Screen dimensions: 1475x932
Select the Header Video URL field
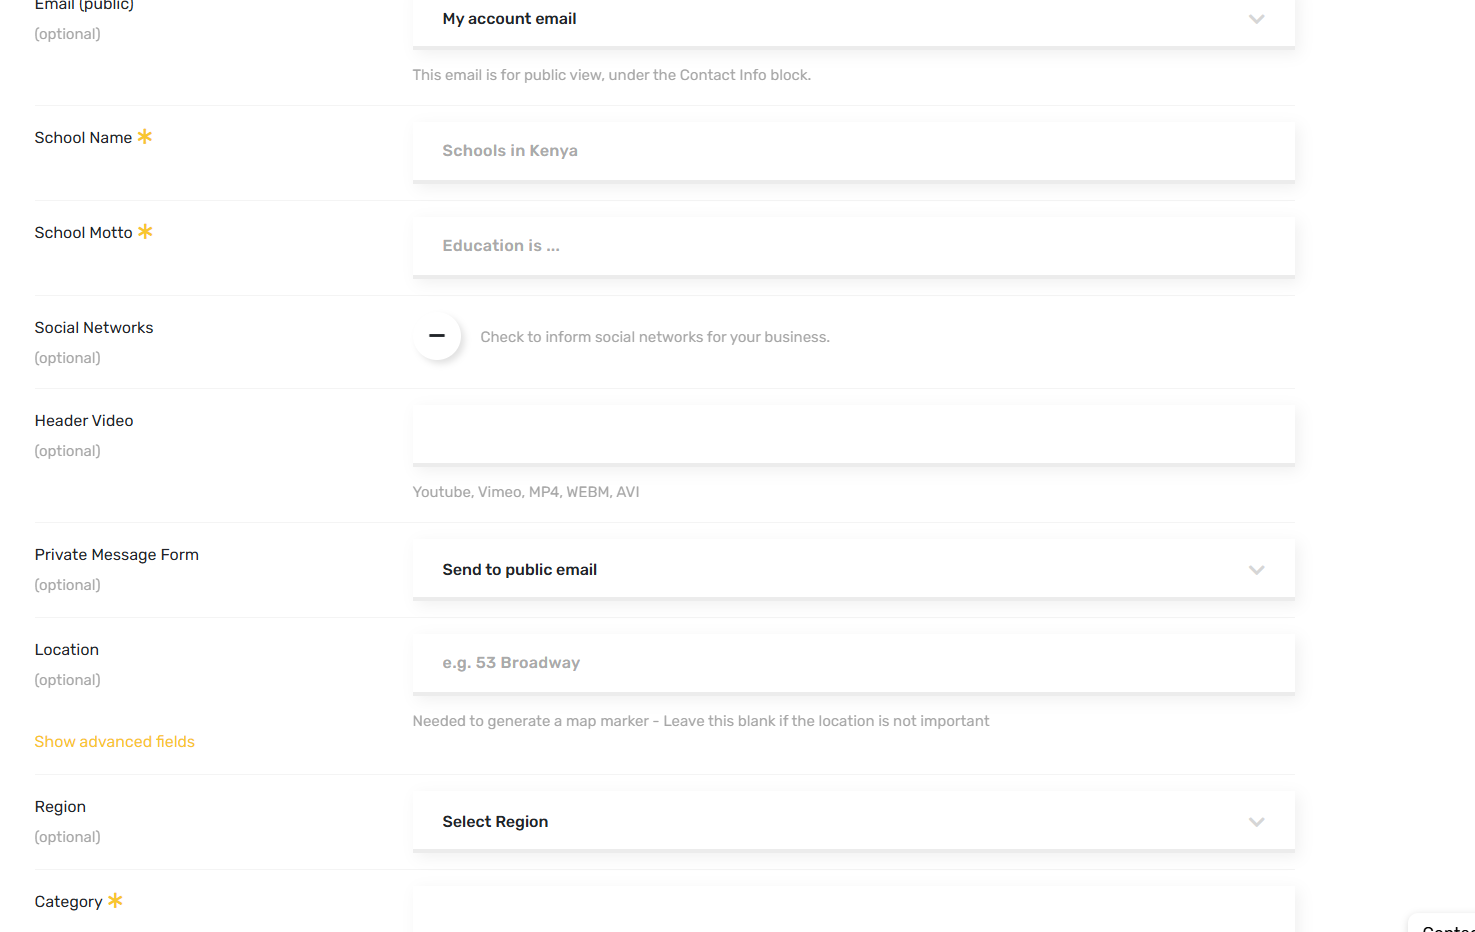[852, 435]
